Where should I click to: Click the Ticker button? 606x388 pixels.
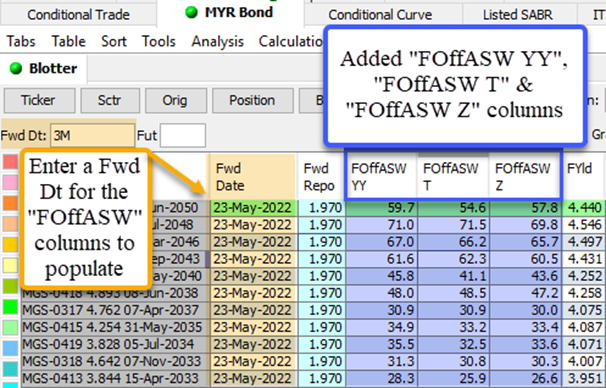[x=39, y=100]
